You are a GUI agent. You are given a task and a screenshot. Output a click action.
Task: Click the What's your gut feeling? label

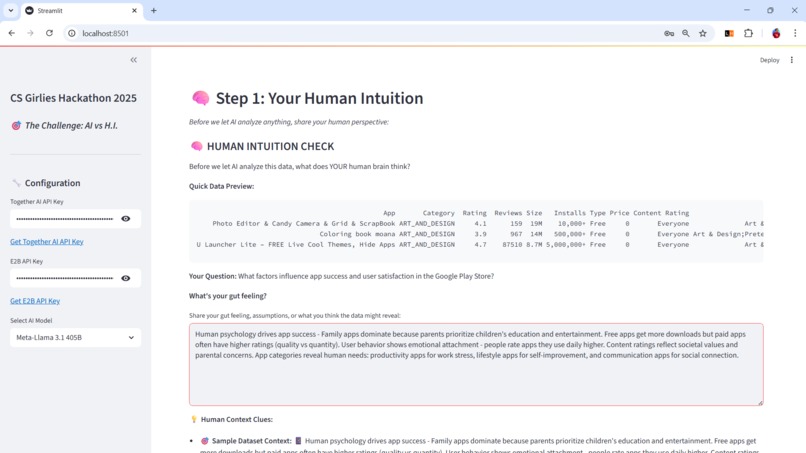[x=228, y=296]
